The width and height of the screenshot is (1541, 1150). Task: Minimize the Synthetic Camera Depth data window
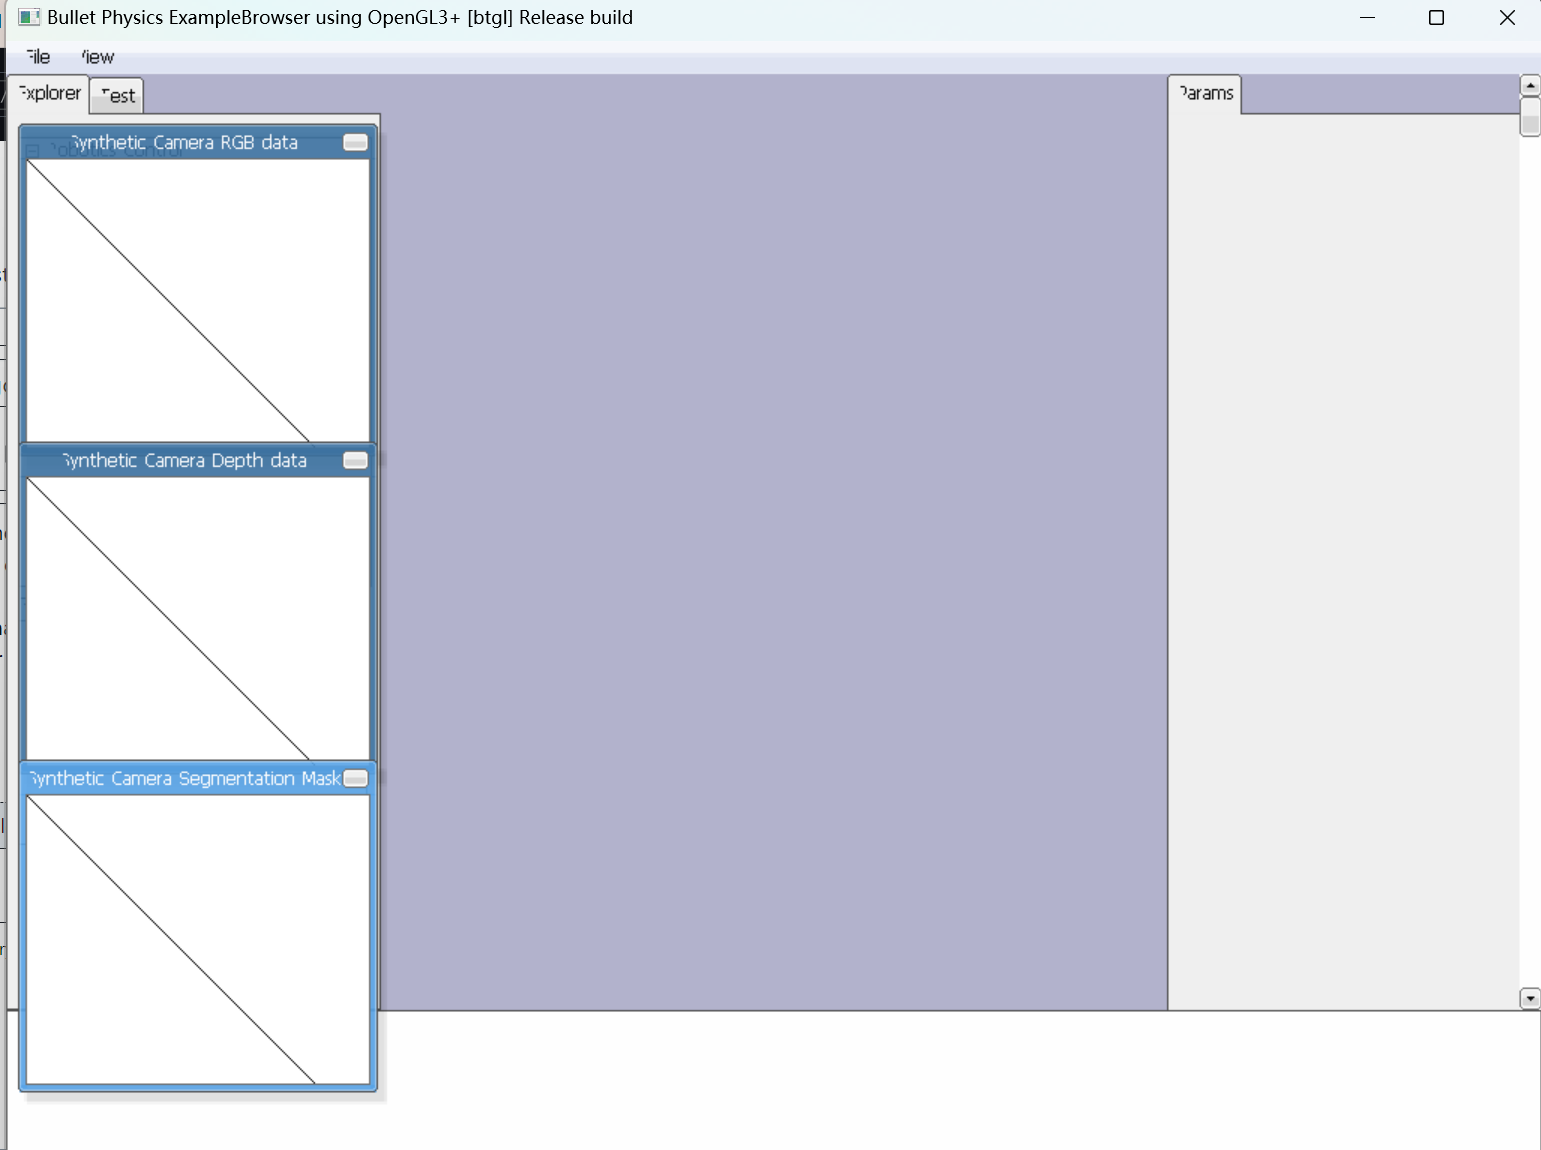[x=355, y=460]
